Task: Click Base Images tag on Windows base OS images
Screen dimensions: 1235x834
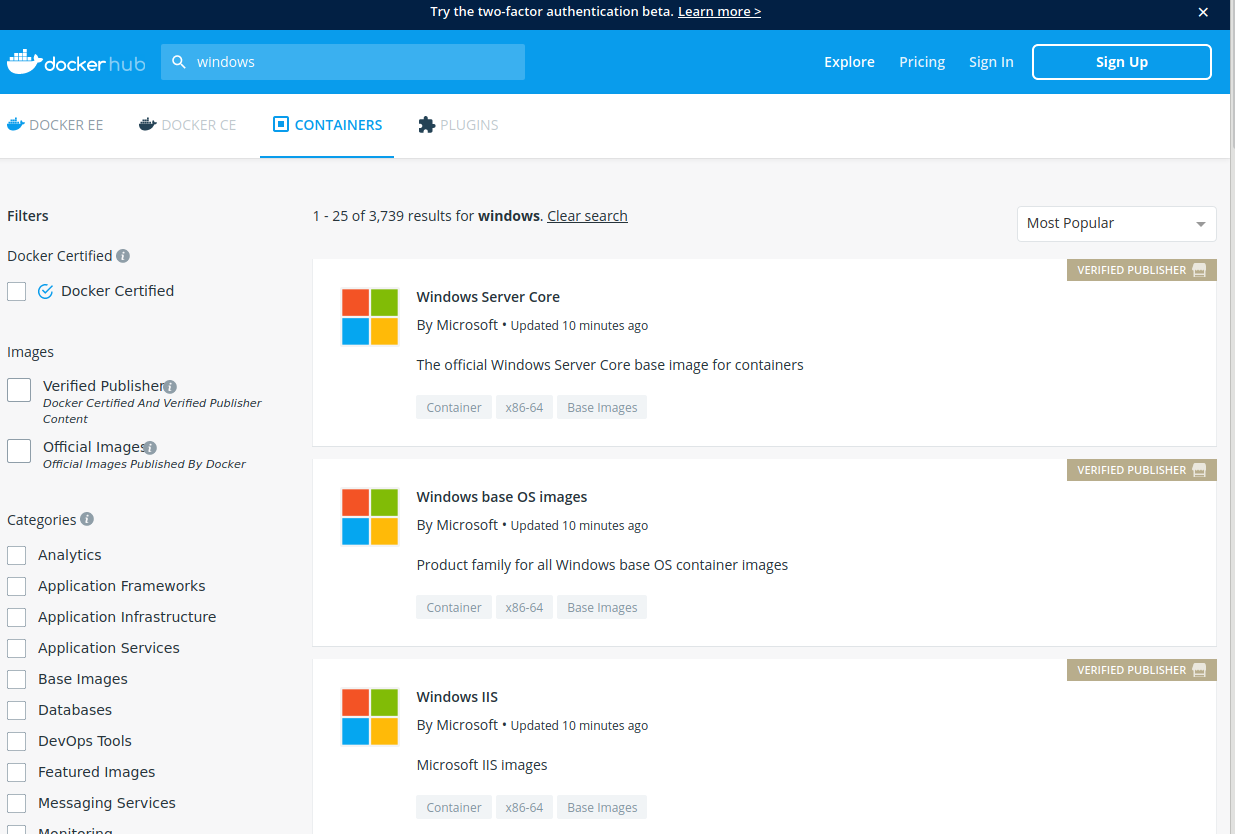Action: (x=602, y=608)
